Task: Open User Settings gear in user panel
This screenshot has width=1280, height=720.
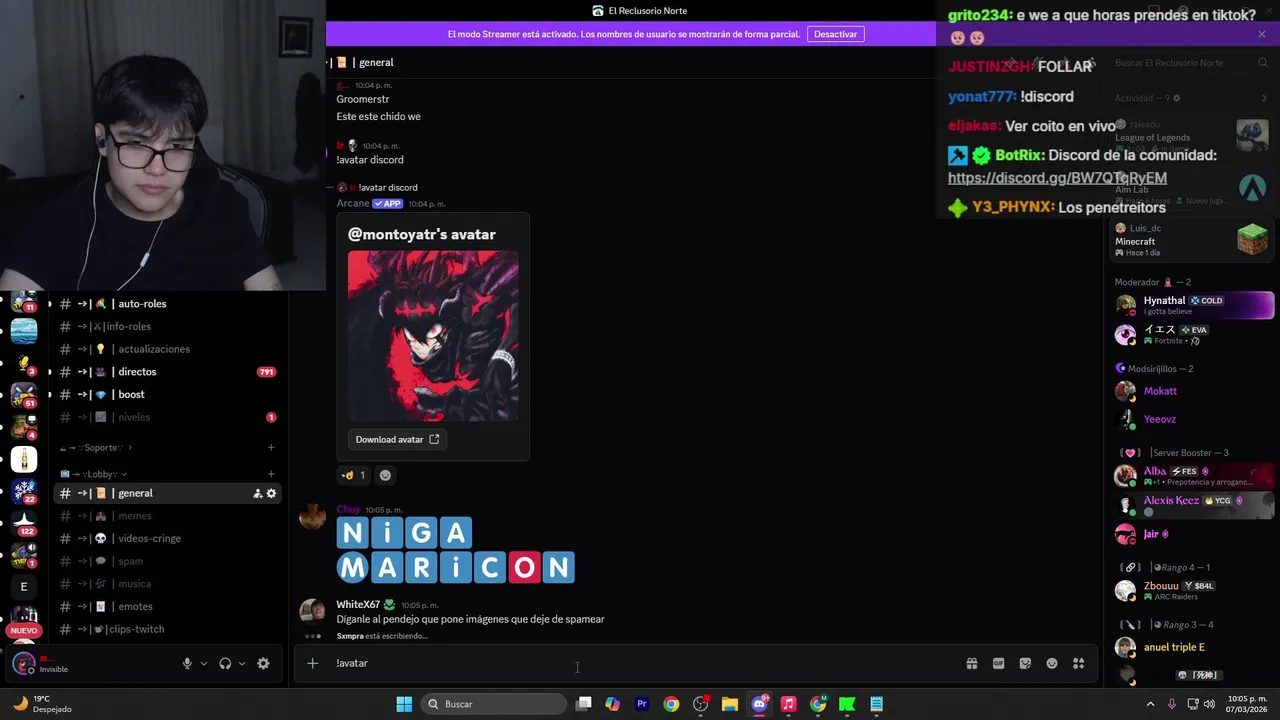Action: click(263, 663)
